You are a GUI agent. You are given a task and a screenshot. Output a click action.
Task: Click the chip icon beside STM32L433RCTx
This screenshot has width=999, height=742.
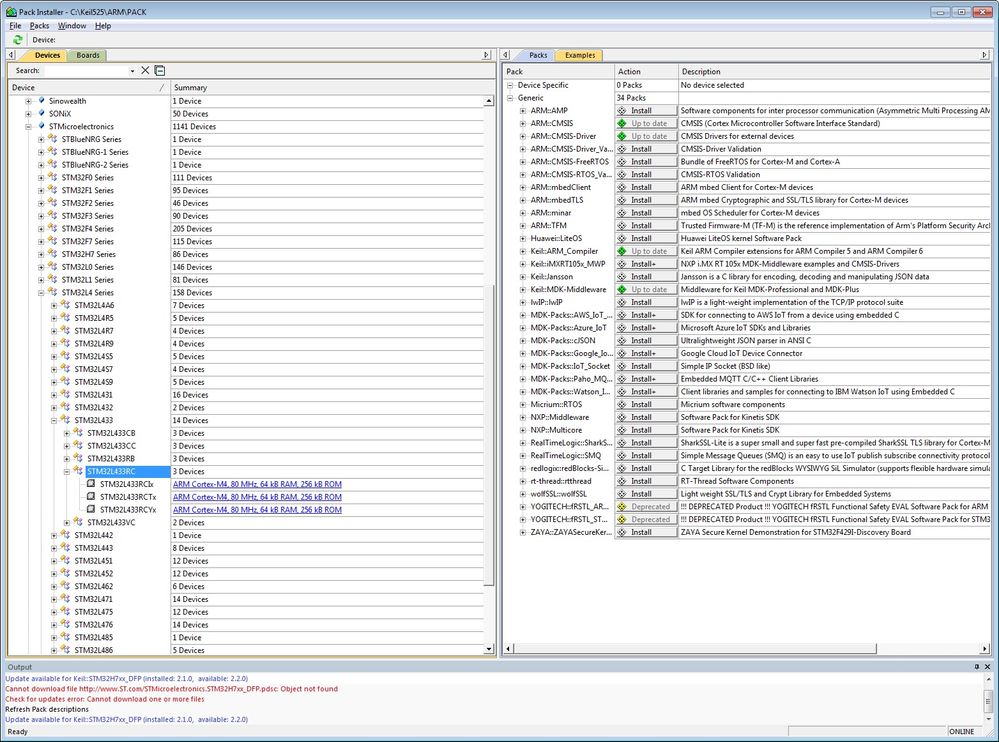point(91,496)
